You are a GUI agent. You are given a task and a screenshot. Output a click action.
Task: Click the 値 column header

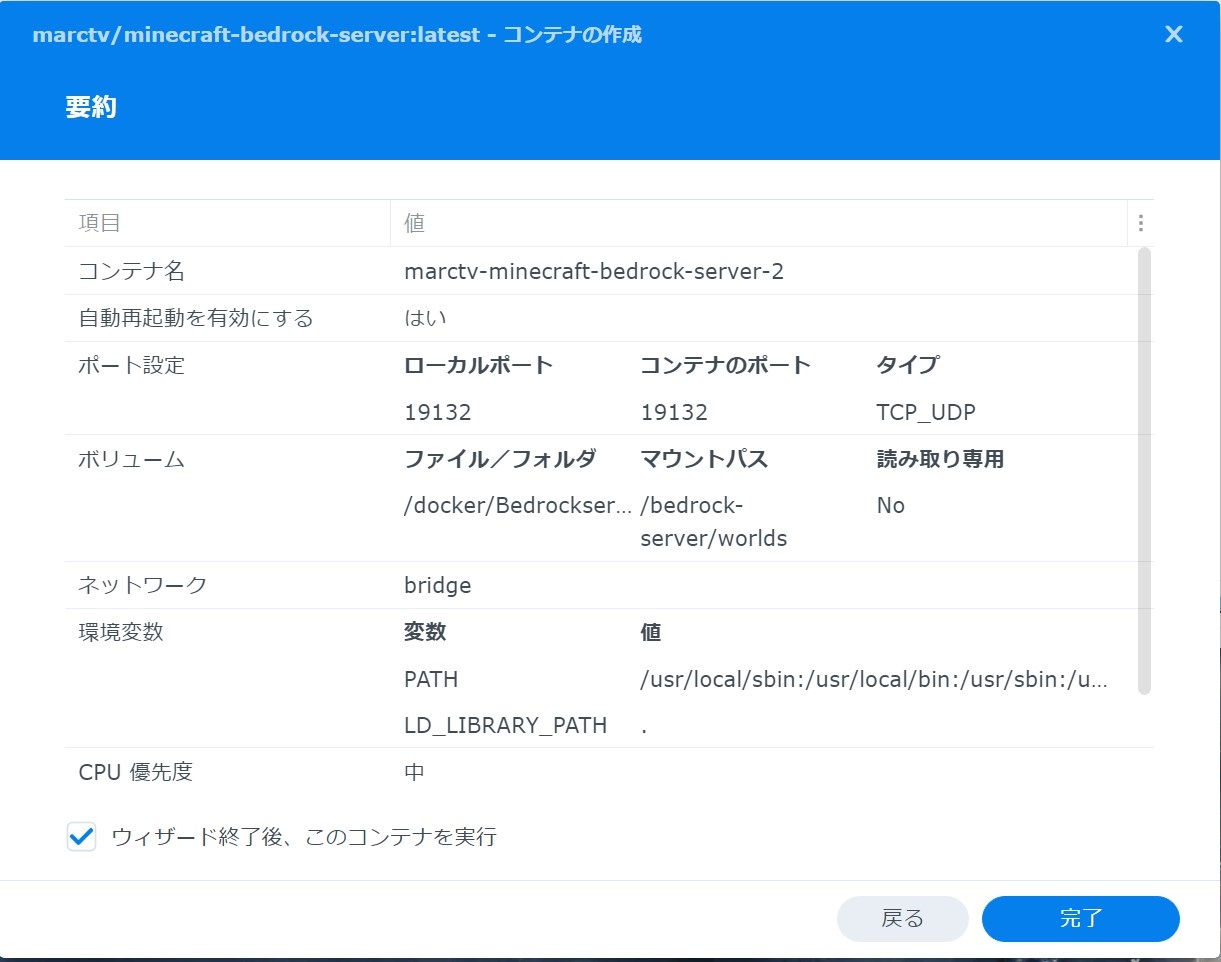click(414, 223)
